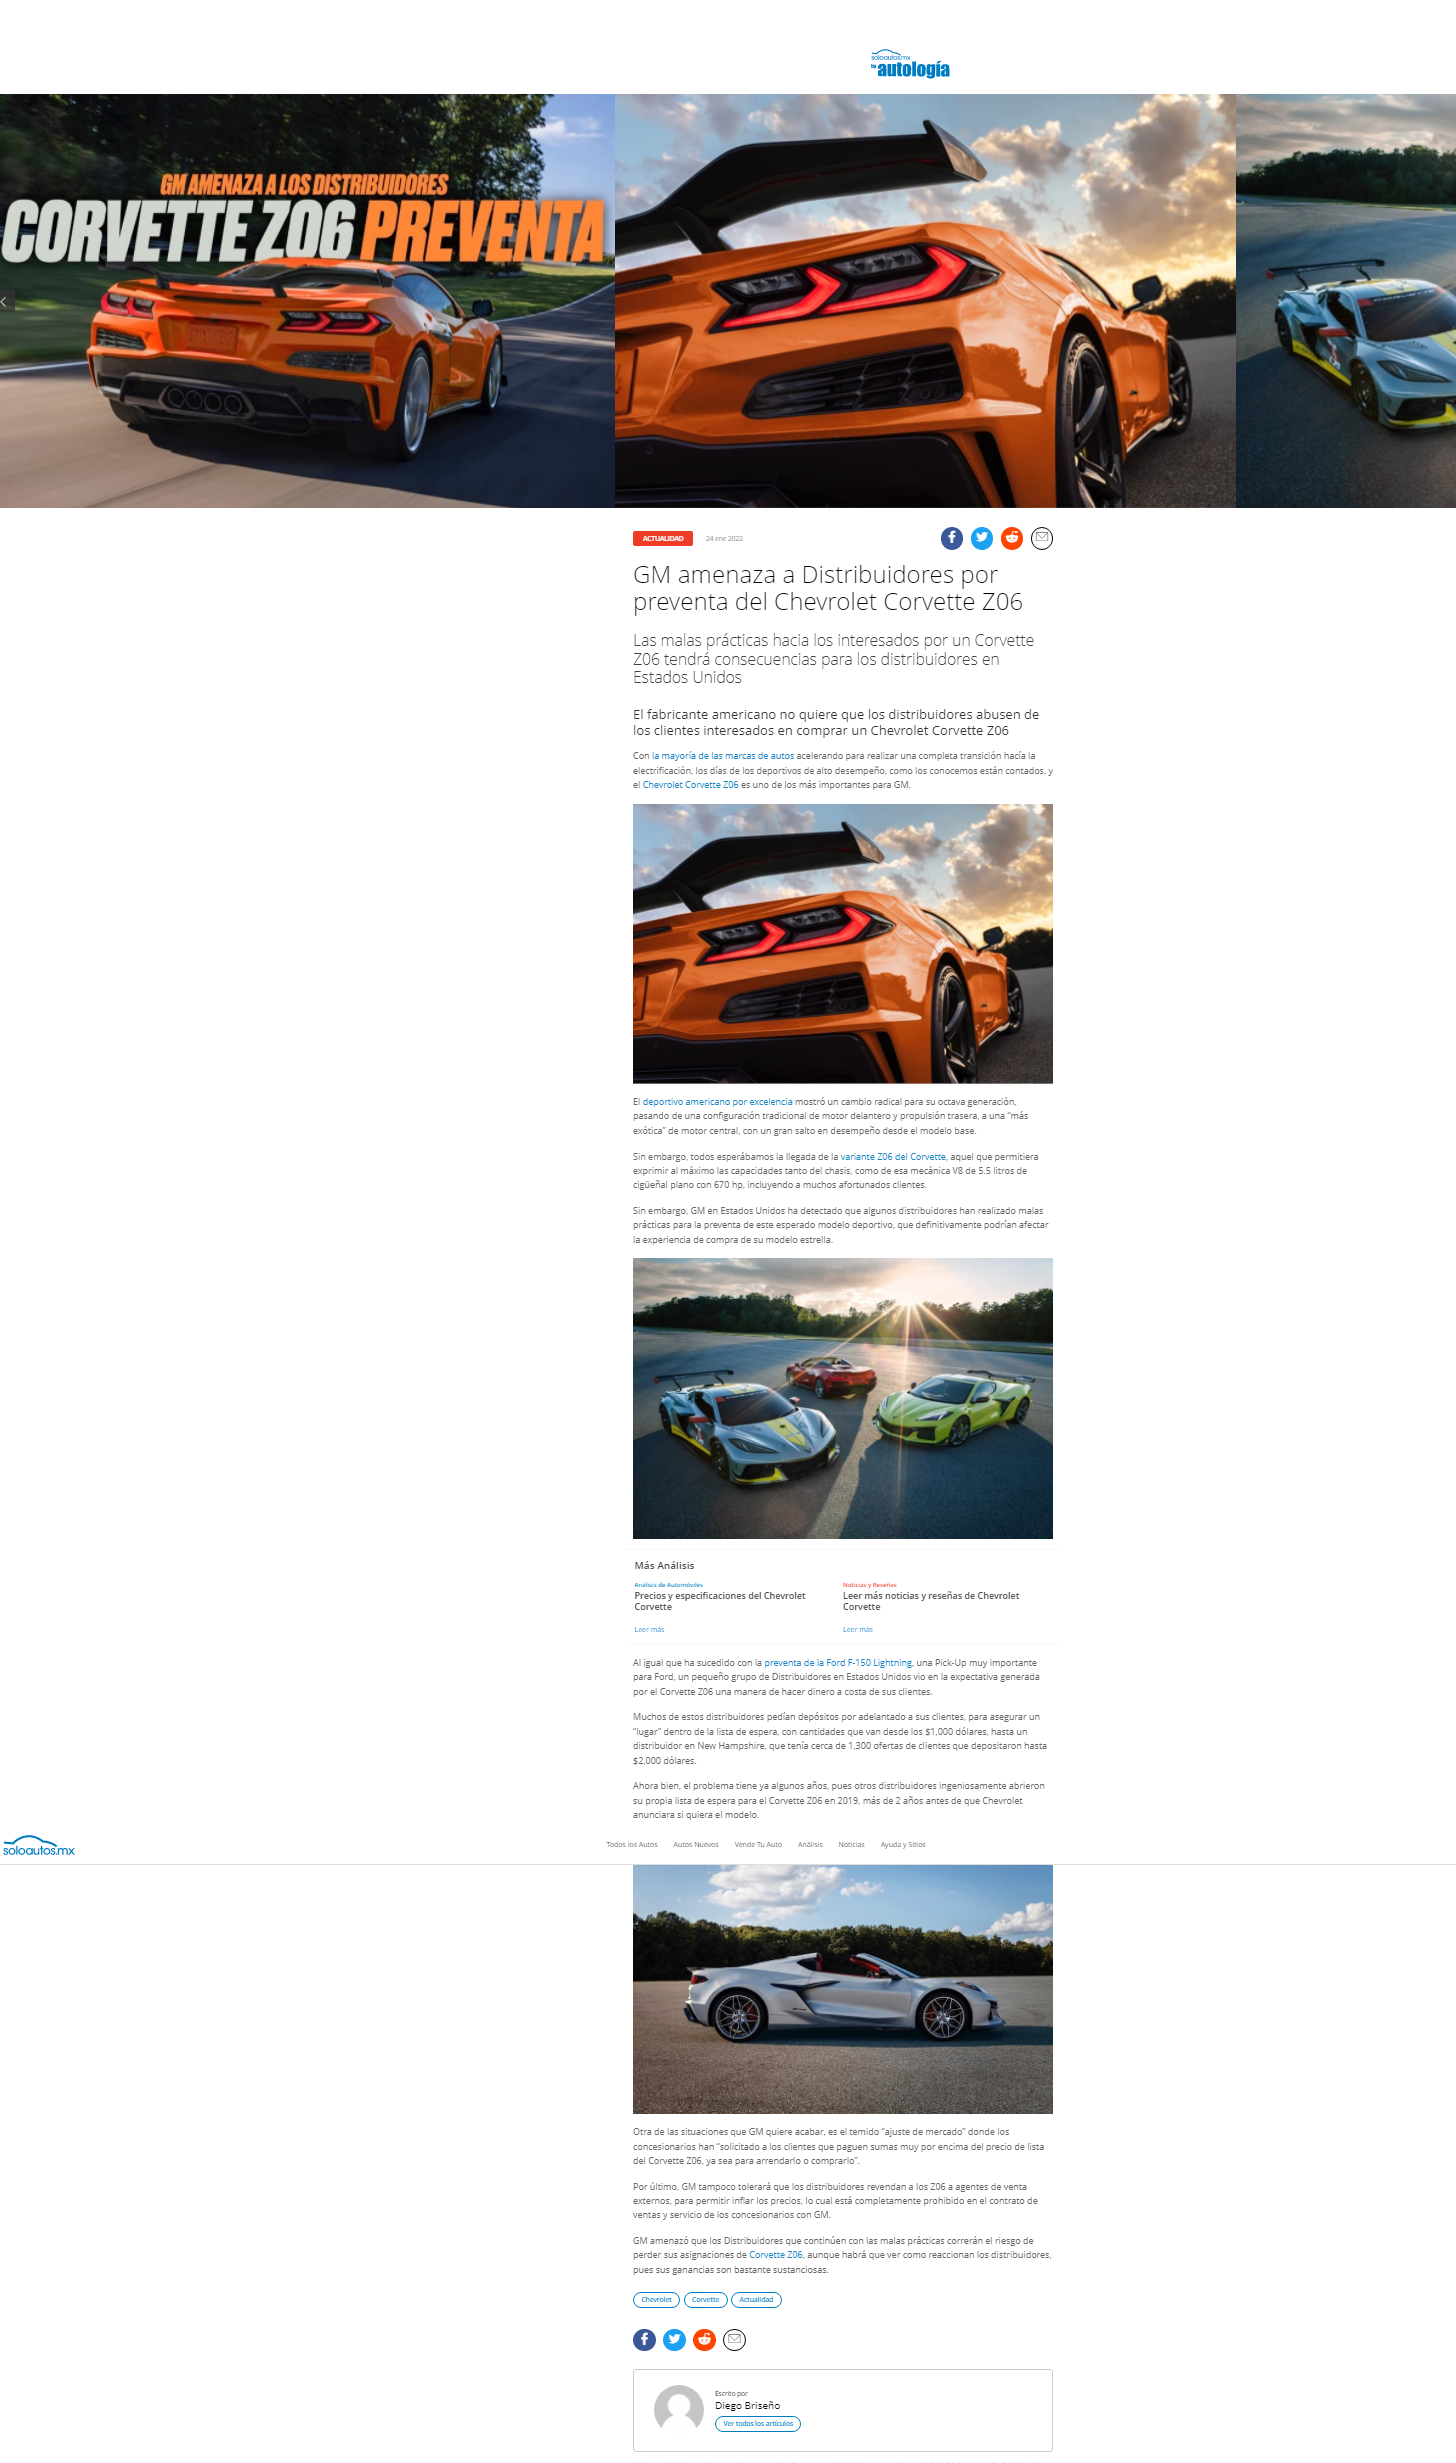Click Ver todos los artículos button
Viewport: 1456px width, 2463px height.
coord(758,2423)
